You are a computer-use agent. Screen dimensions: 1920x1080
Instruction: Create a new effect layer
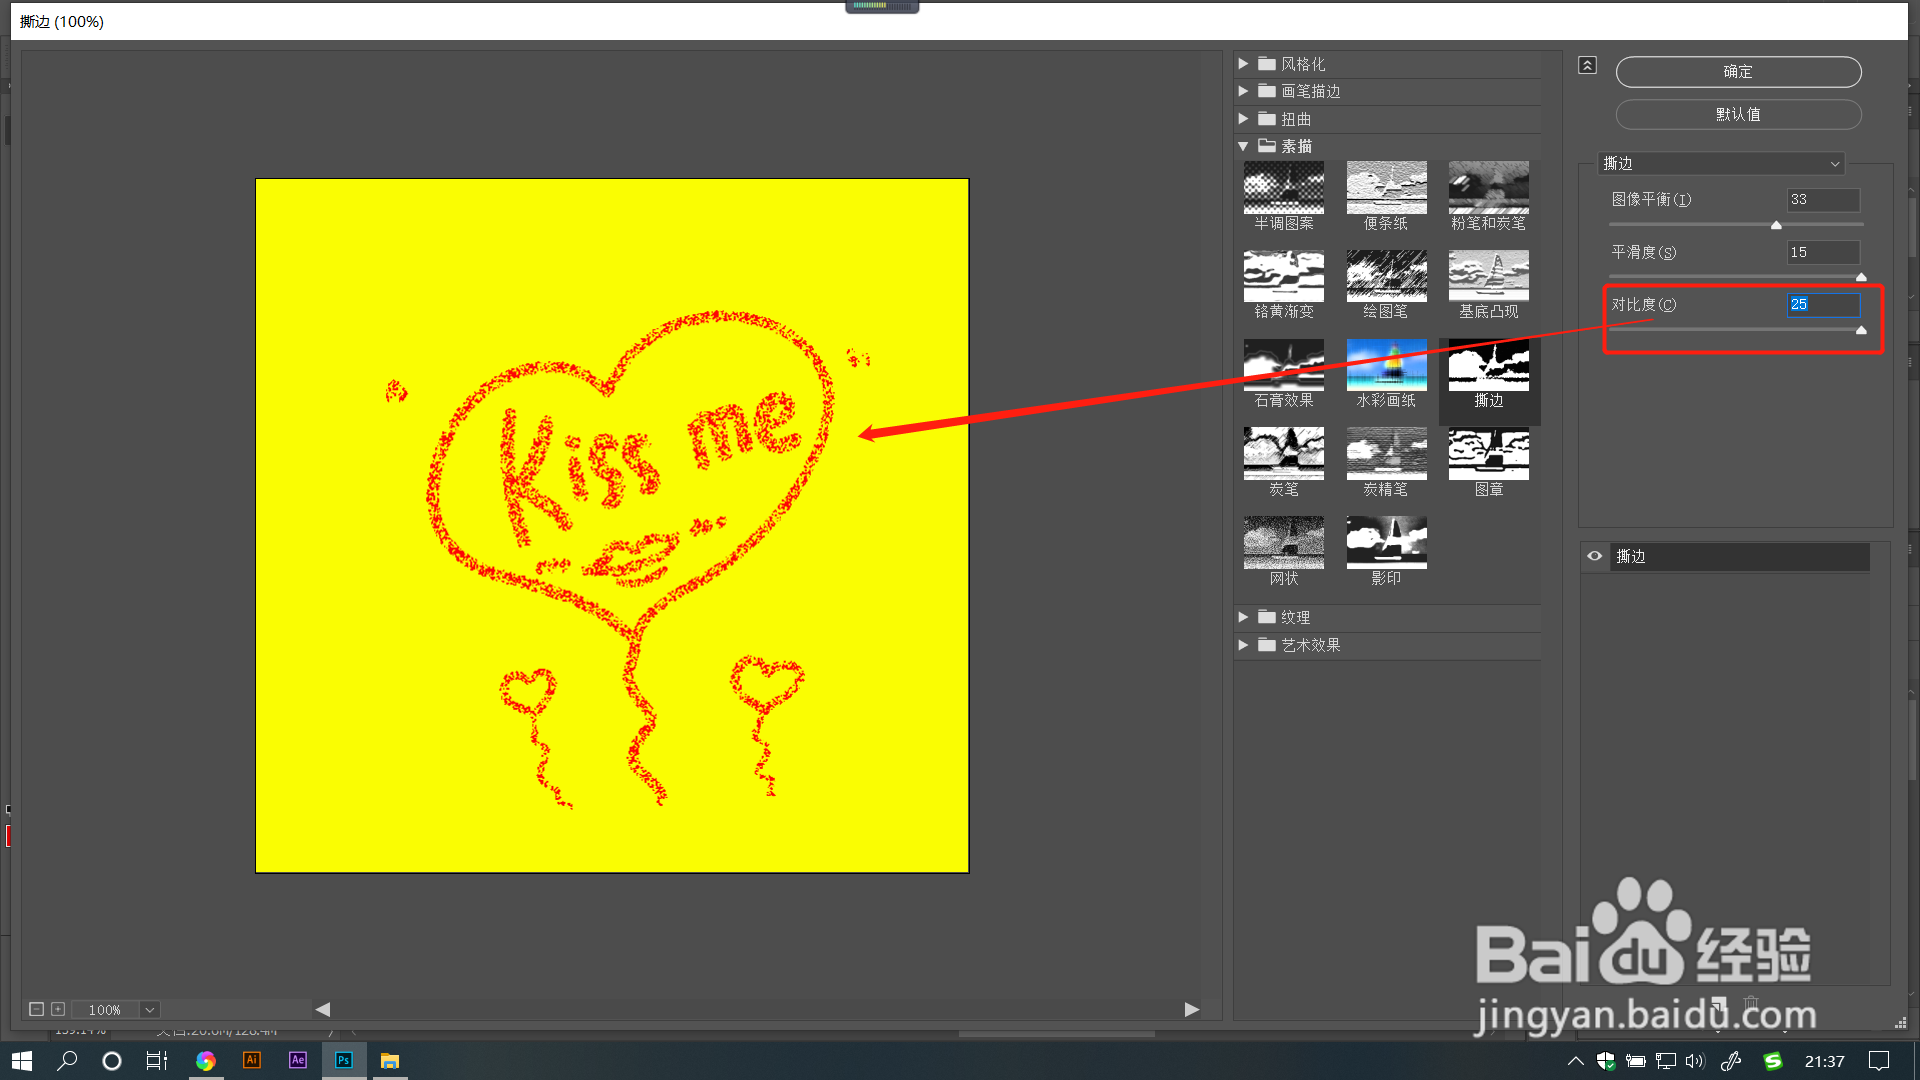click(1720, 1002)
